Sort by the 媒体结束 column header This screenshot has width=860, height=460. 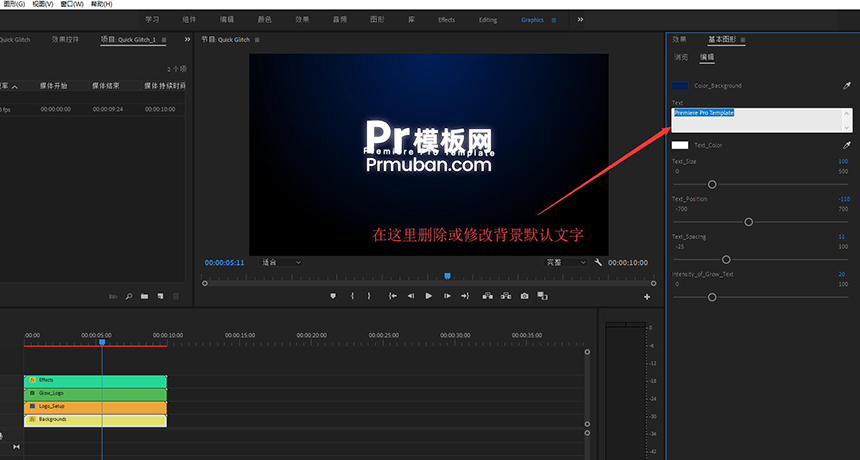[105, 86]
